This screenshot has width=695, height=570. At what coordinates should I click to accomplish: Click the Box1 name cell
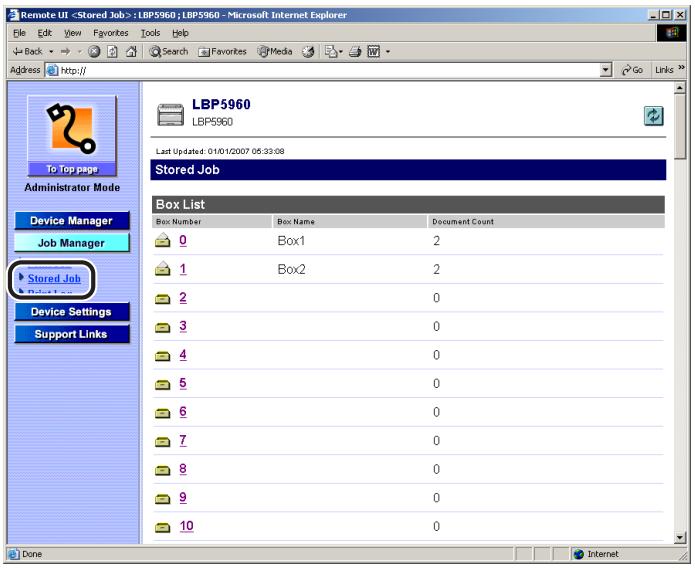(291, 241)
